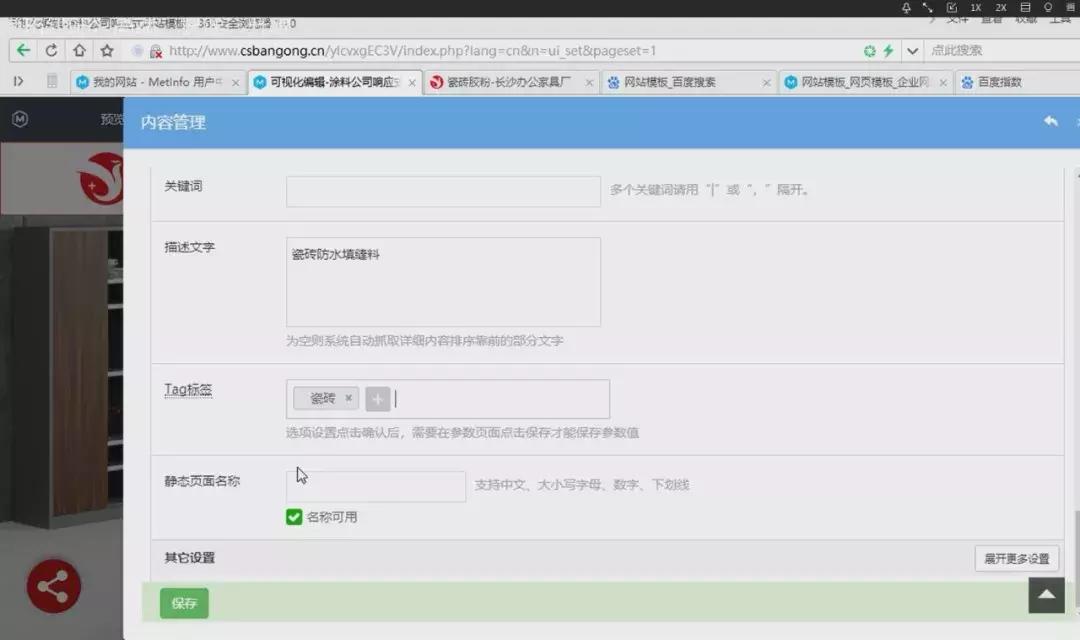Expand more settings via 展开更多设置
This screenshot has width=1080, height=640.
tap(1017, 559)
